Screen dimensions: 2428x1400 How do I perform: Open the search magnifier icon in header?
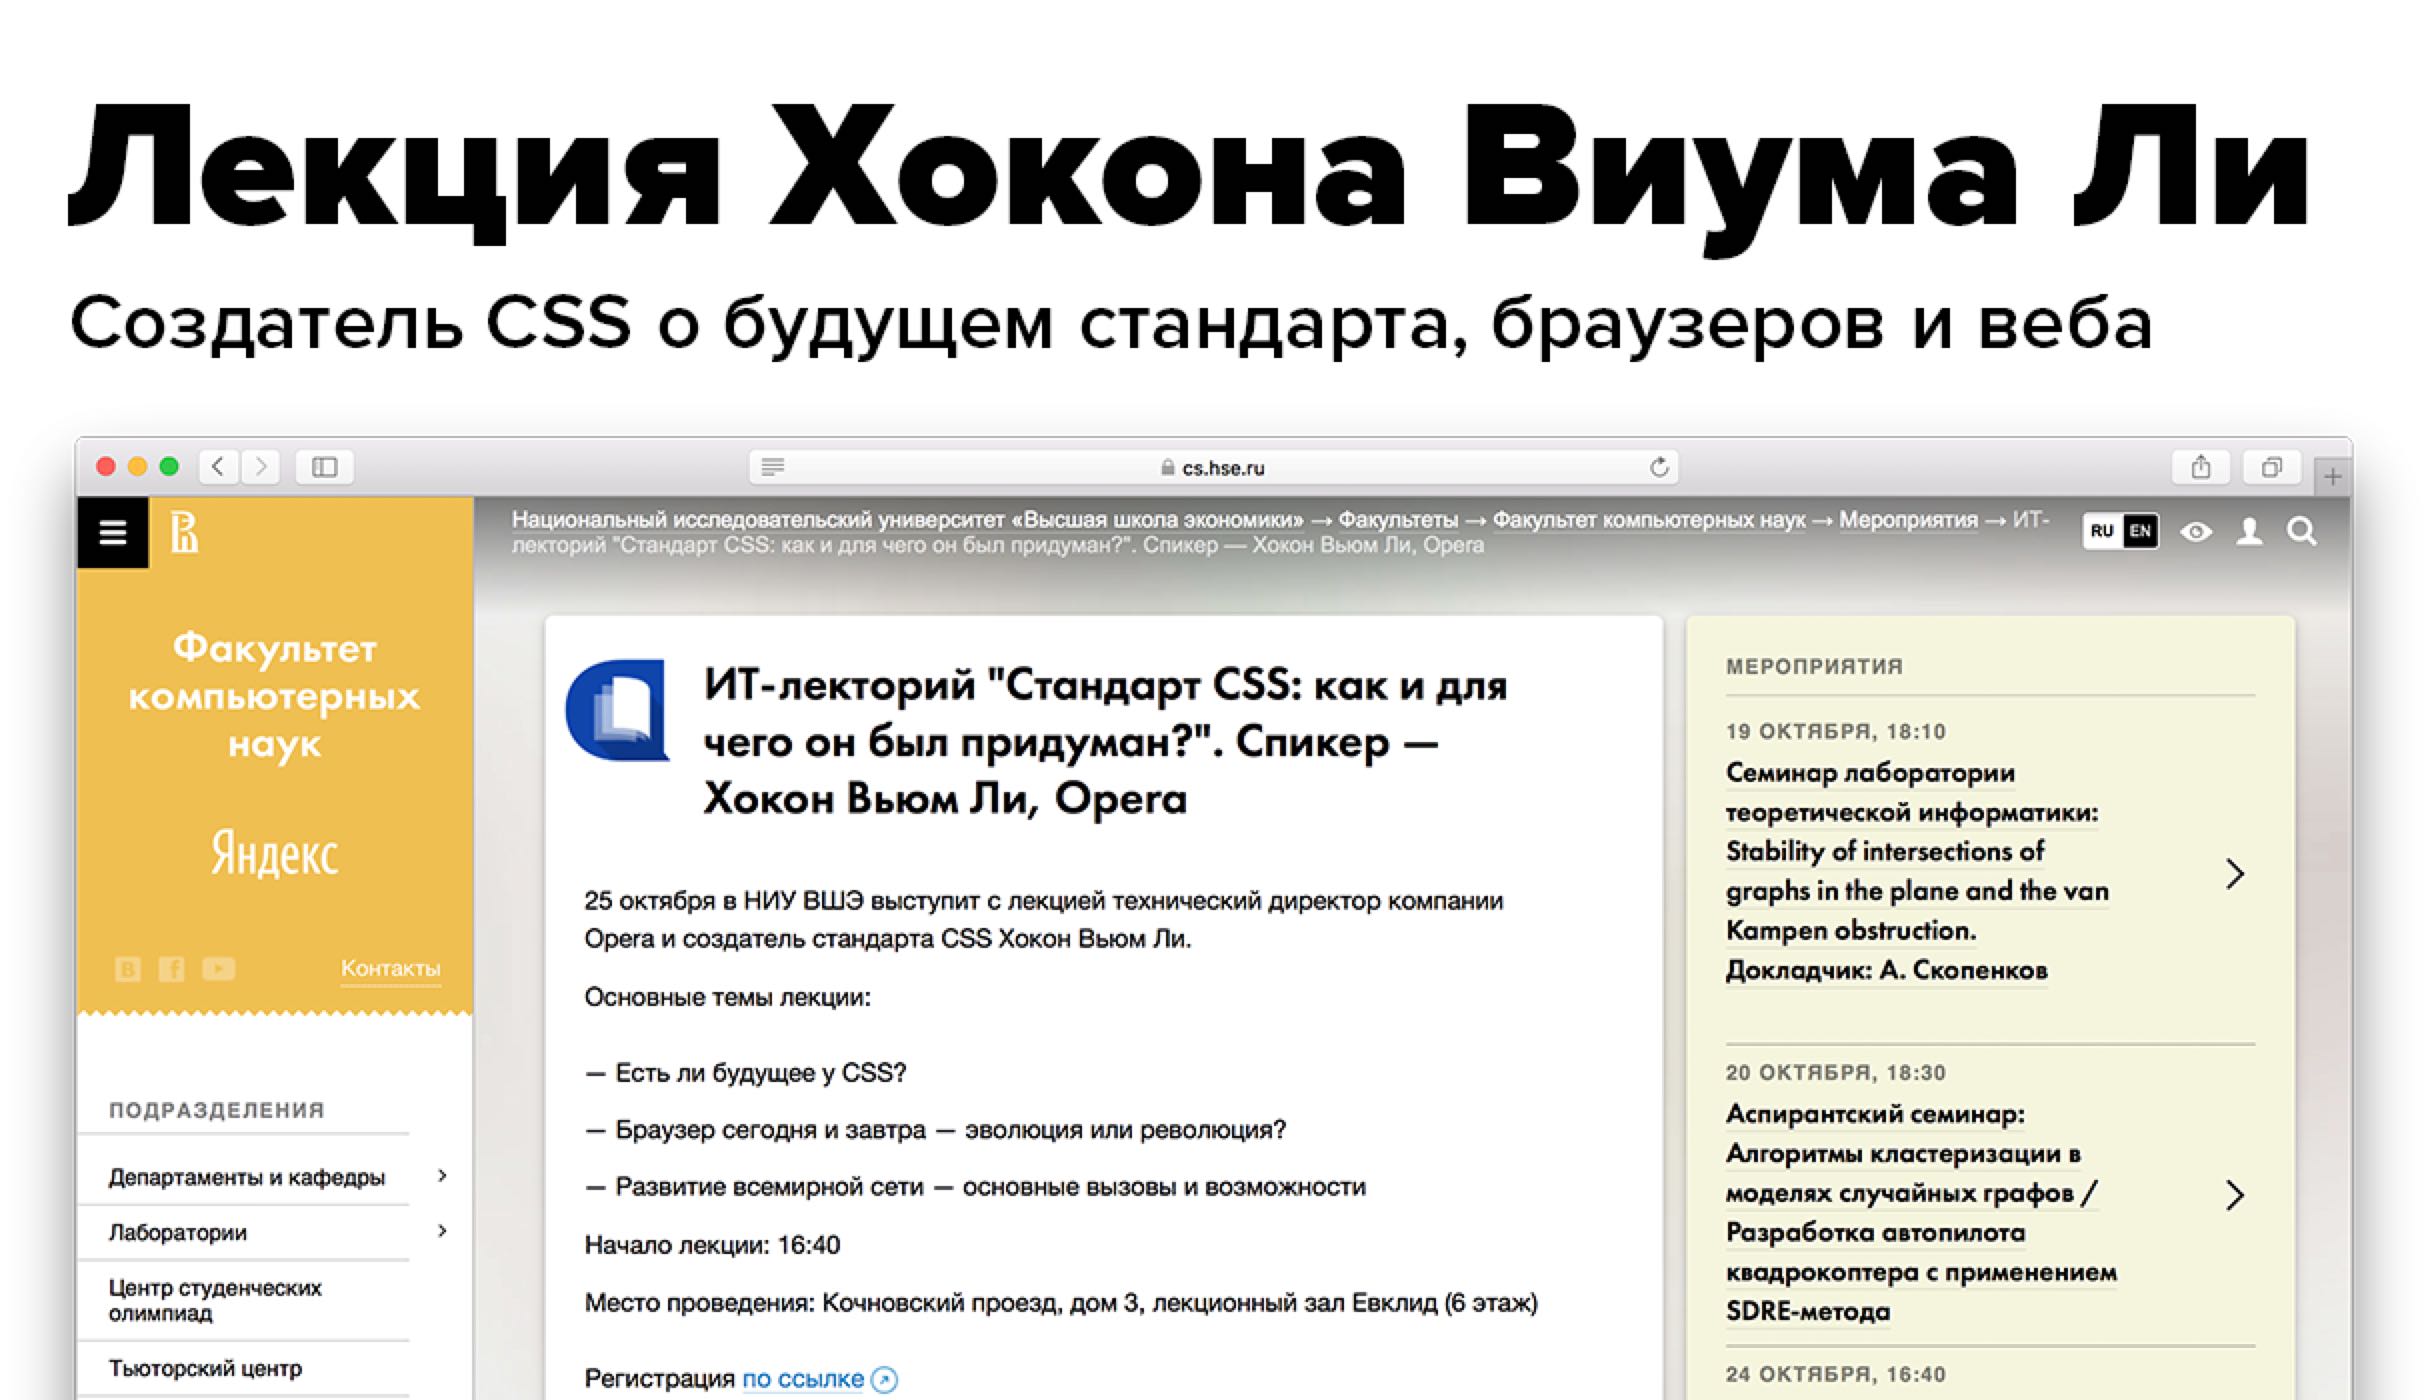coord(2302,532)
